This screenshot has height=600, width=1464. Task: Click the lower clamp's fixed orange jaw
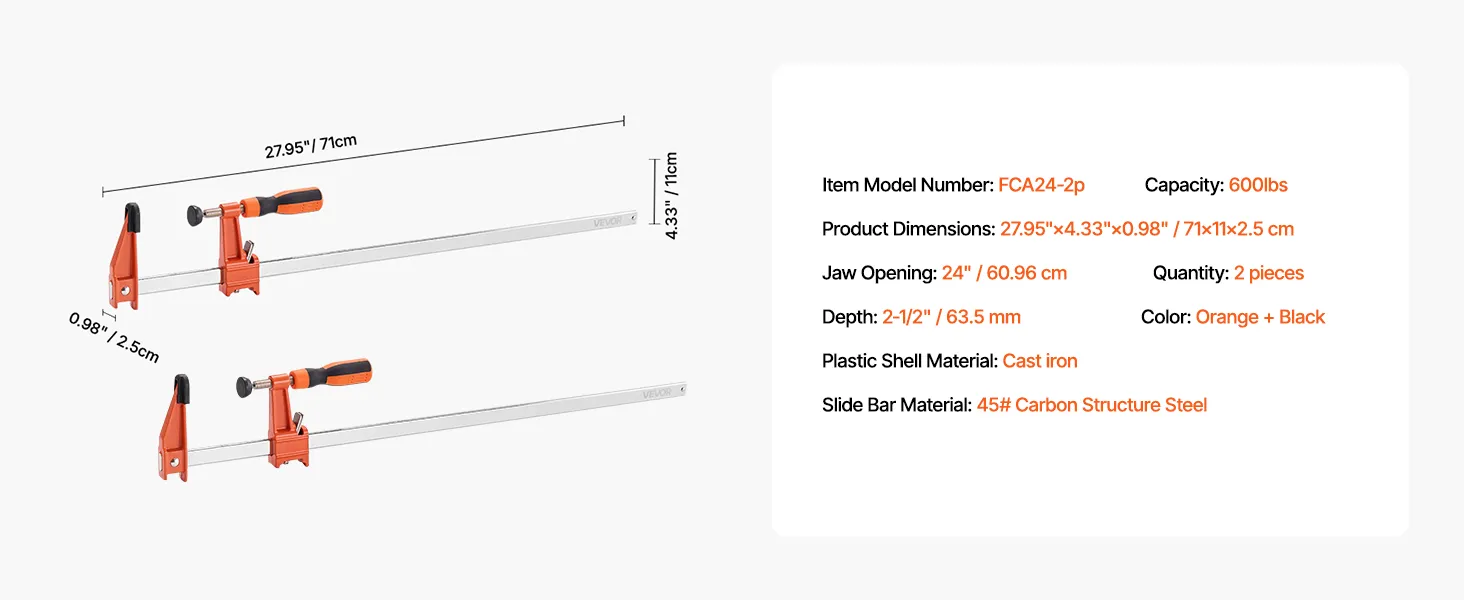pos(174,428)
